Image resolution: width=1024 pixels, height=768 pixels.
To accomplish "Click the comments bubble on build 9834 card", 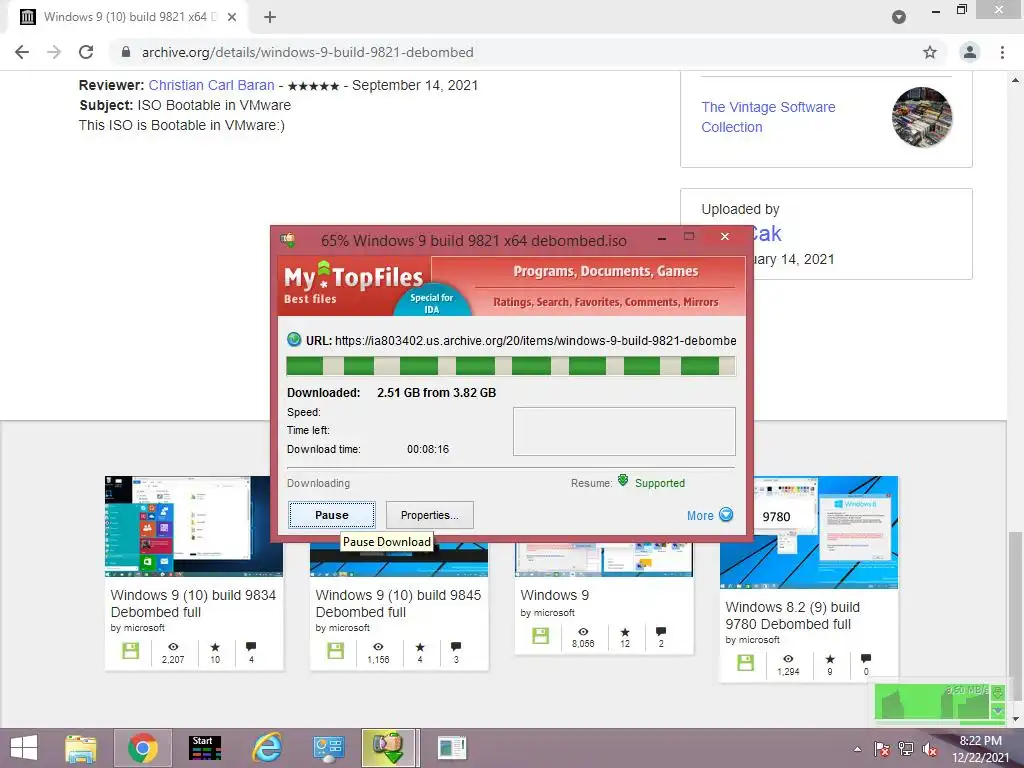I will (x=251, y=647).
